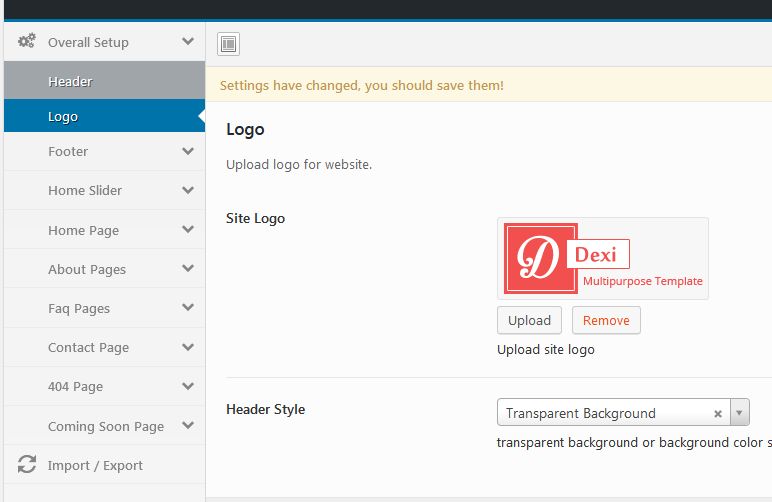Go to Contact Page settings
This screenshot has height=502, width=772.
pos(88,348)
